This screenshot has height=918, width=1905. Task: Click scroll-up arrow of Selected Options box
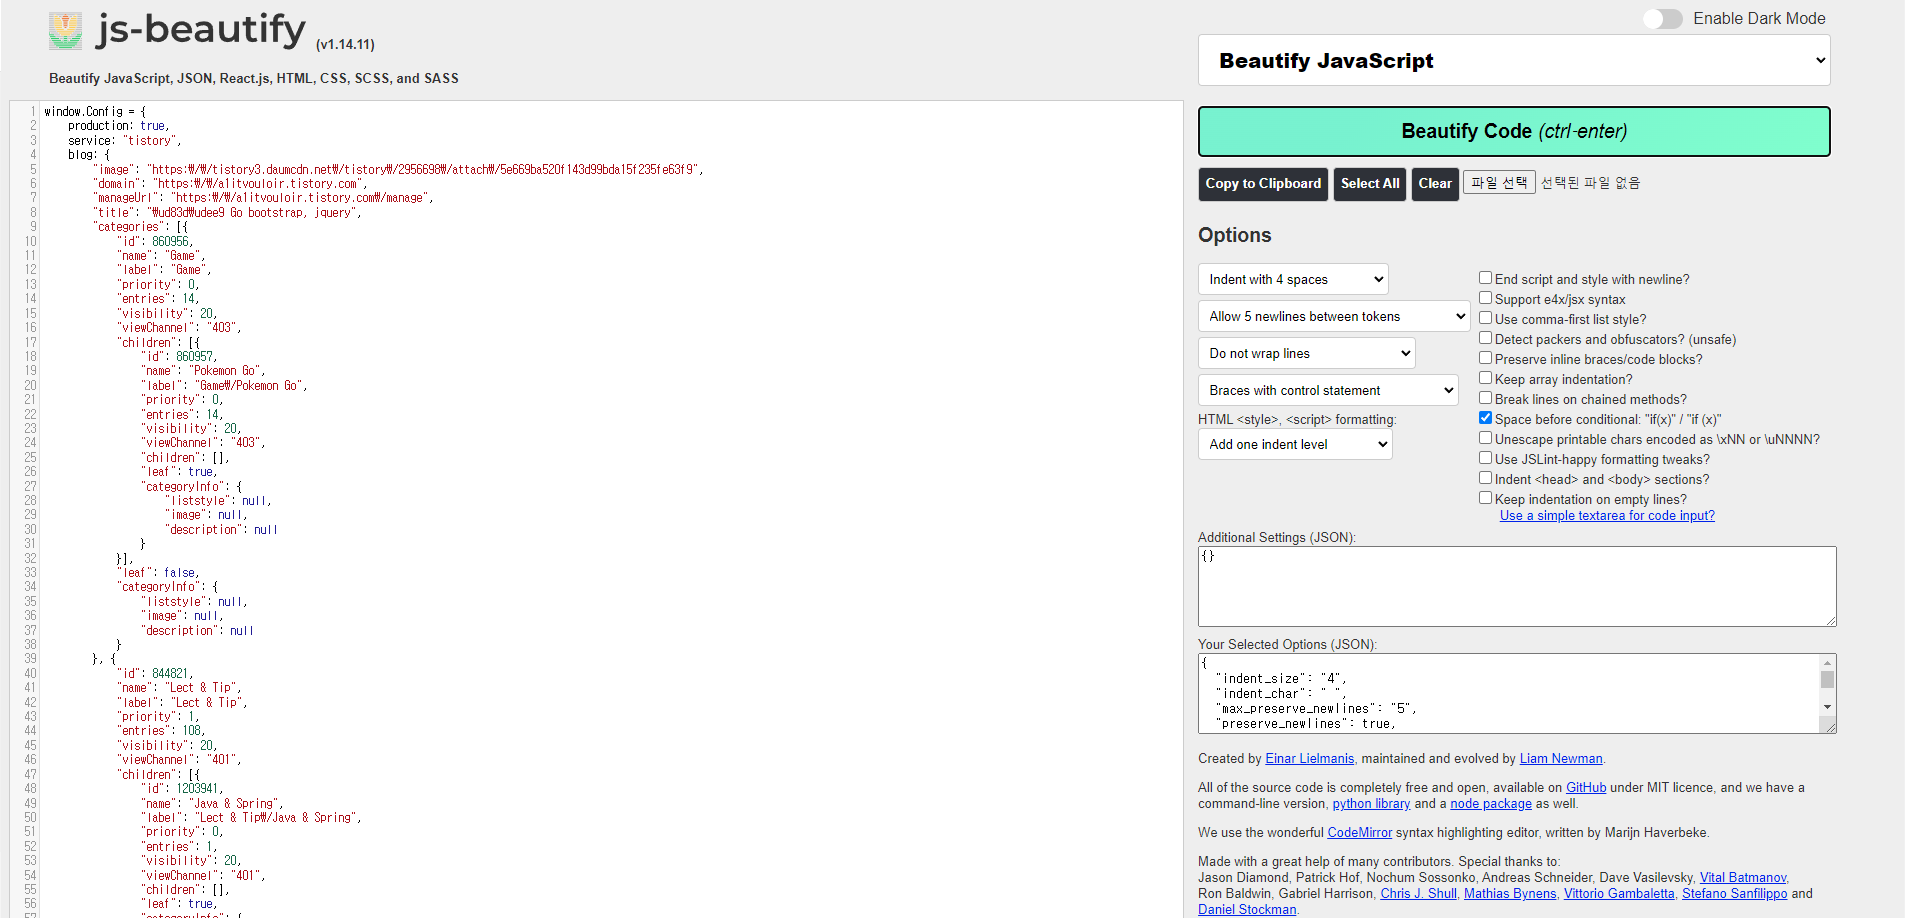[1827, 663]
